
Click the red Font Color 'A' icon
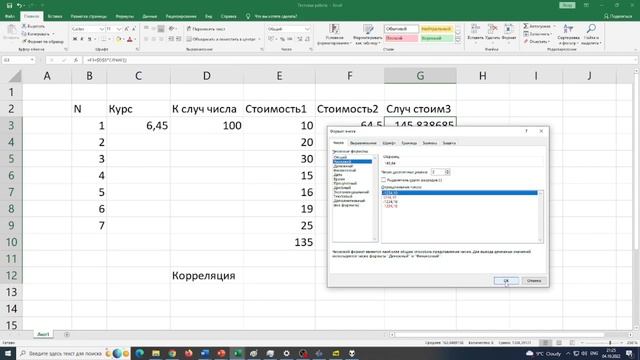click(130, 39)
